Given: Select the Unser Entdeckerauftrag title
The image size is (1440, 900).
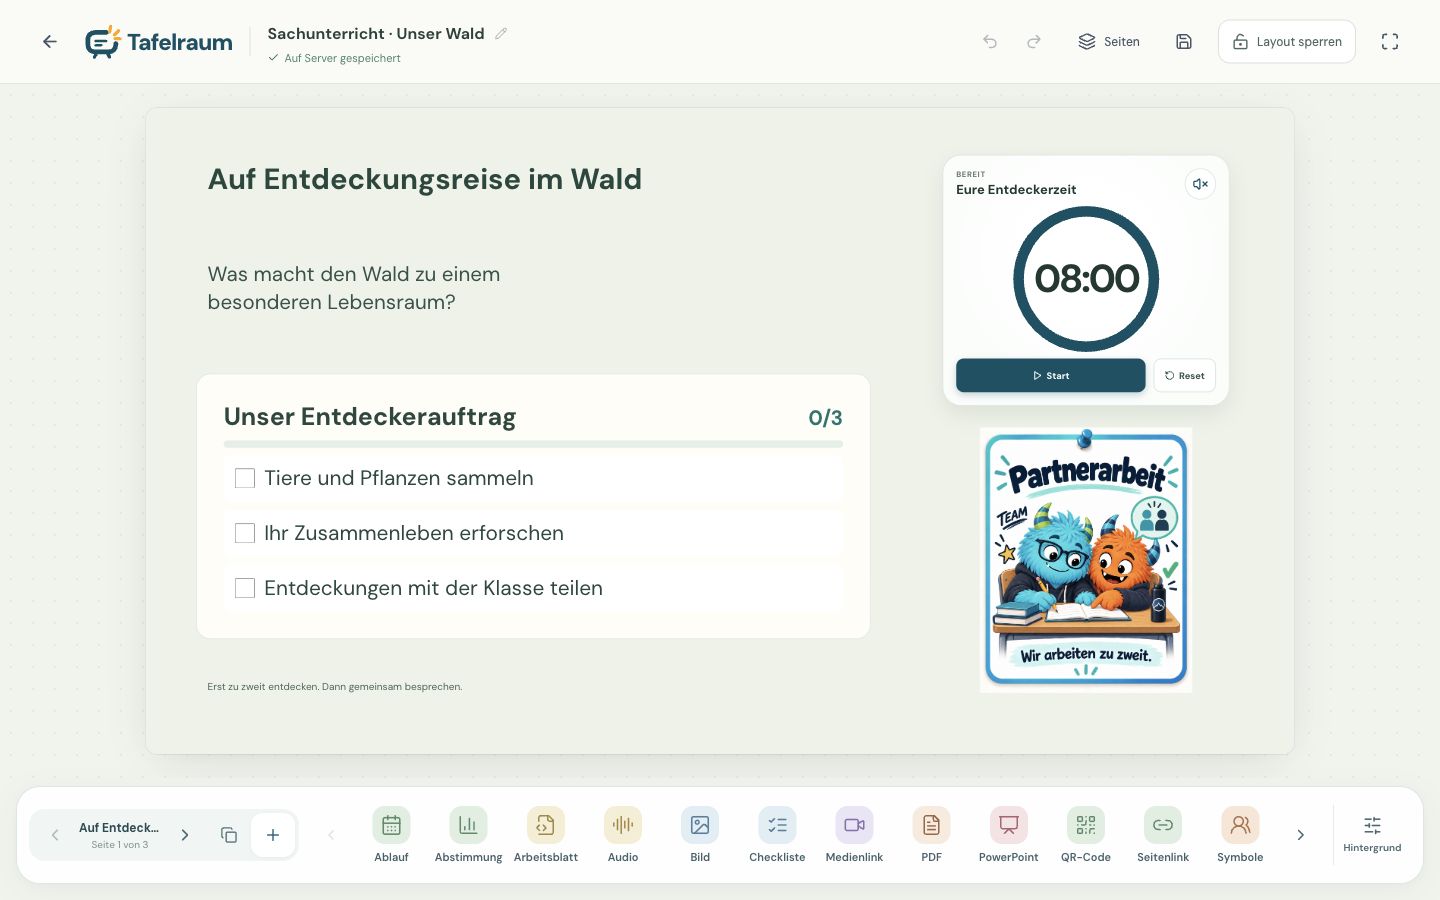Looking at the screenshot, I should click(370, 417).
